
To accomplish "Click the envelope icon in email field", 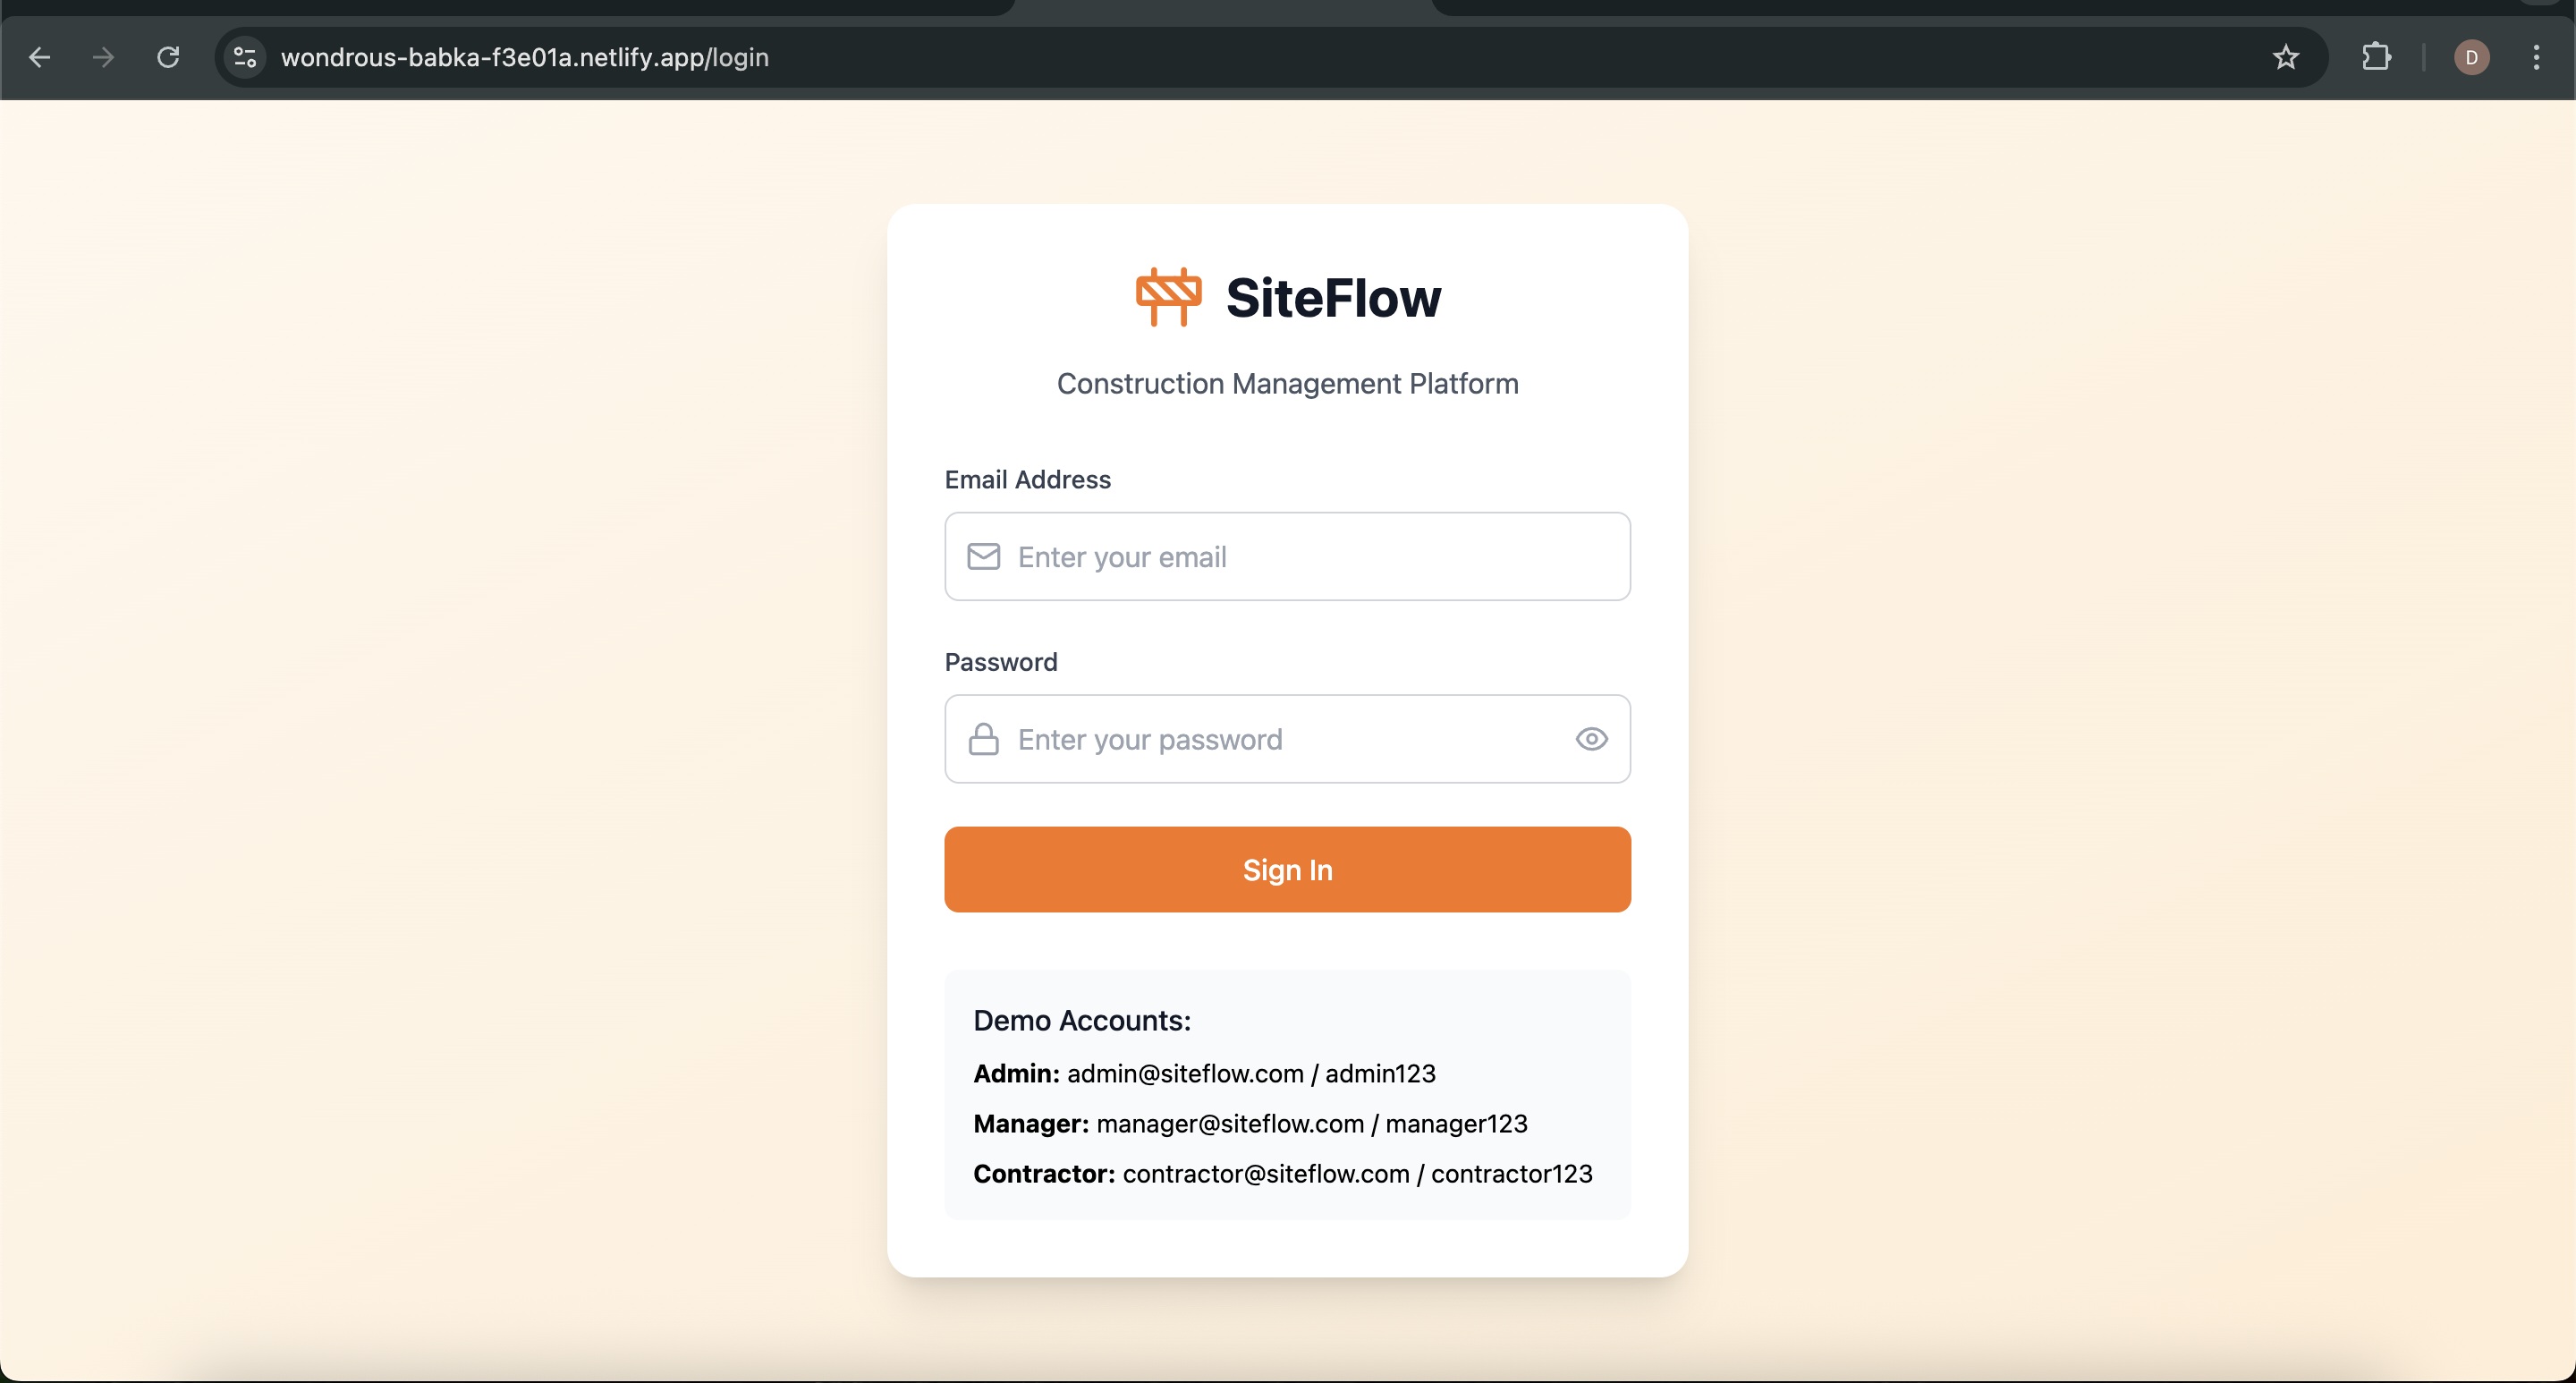I will [x=983, y=557].
